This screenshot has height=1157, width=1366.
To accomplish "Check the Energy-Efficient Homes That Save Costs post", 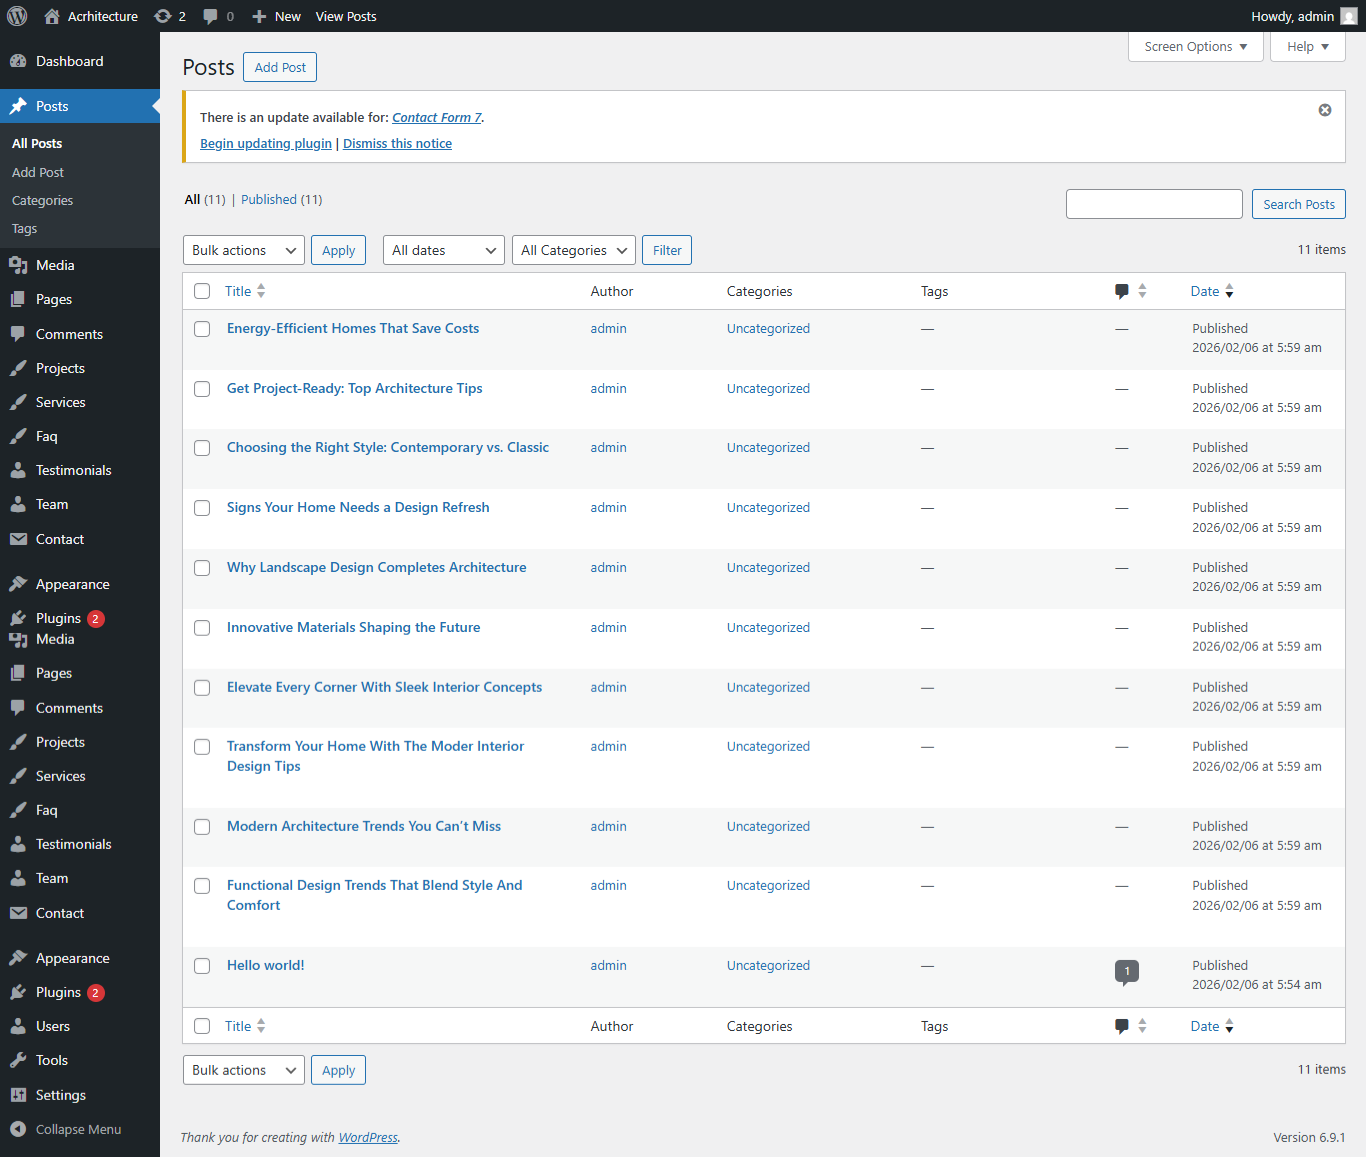I will (202, 329).
